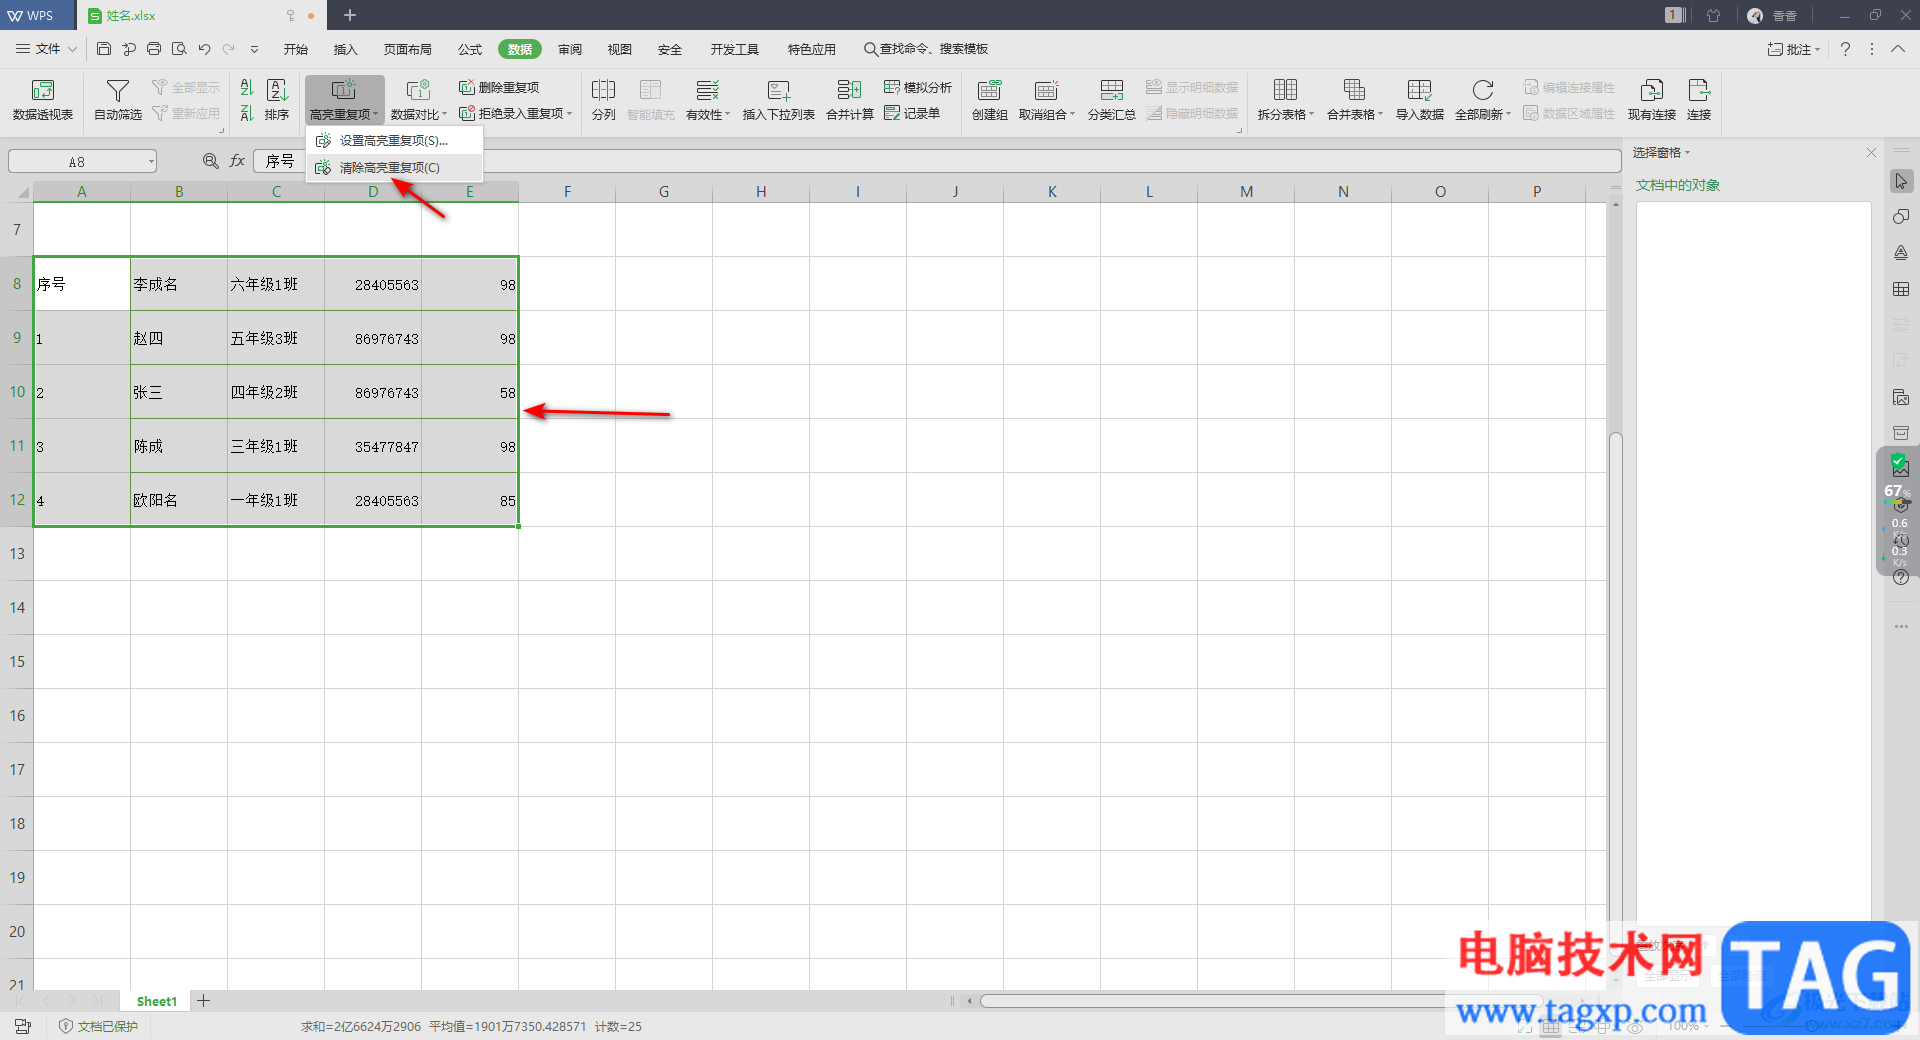Sort ascending with the A-Z icon
The width and height of the screenshot is (1920, 1040).
[247, 88]
